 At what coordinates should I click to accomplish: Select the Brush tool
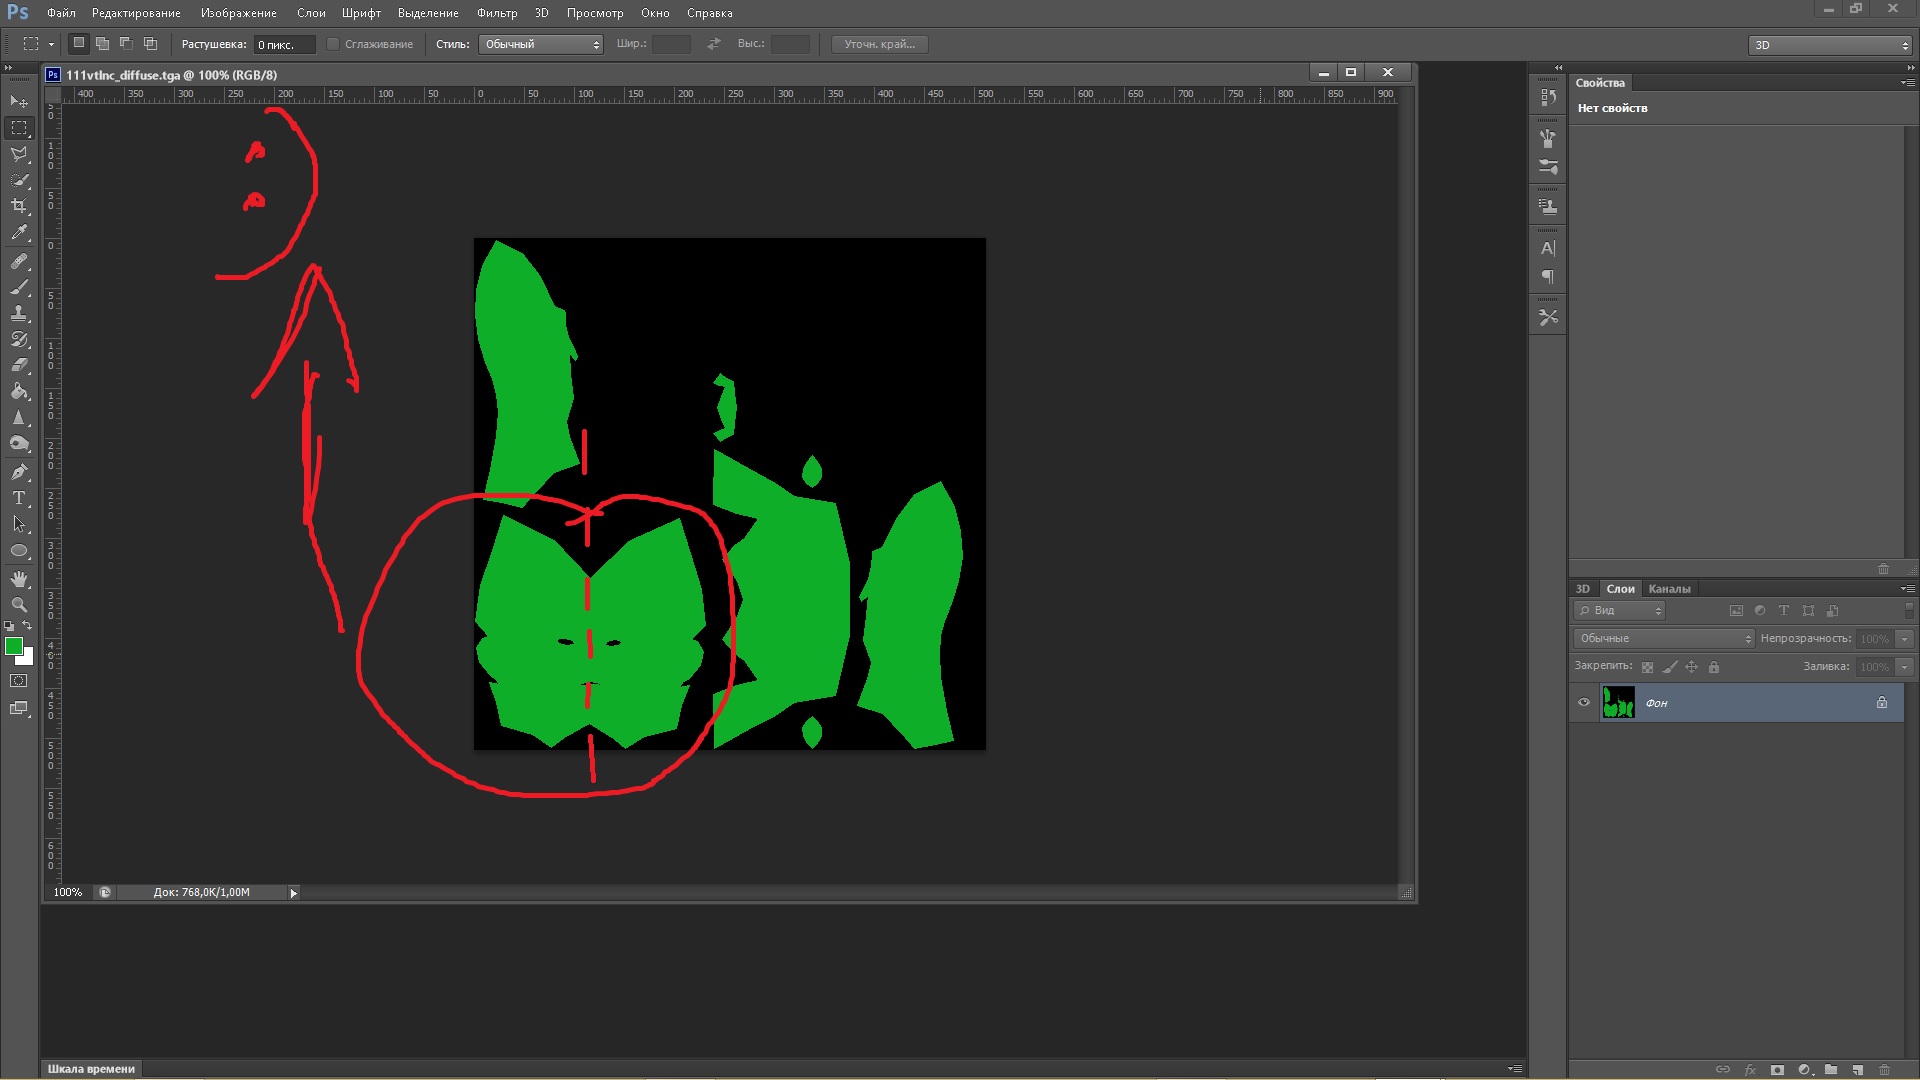pos(19,287)
